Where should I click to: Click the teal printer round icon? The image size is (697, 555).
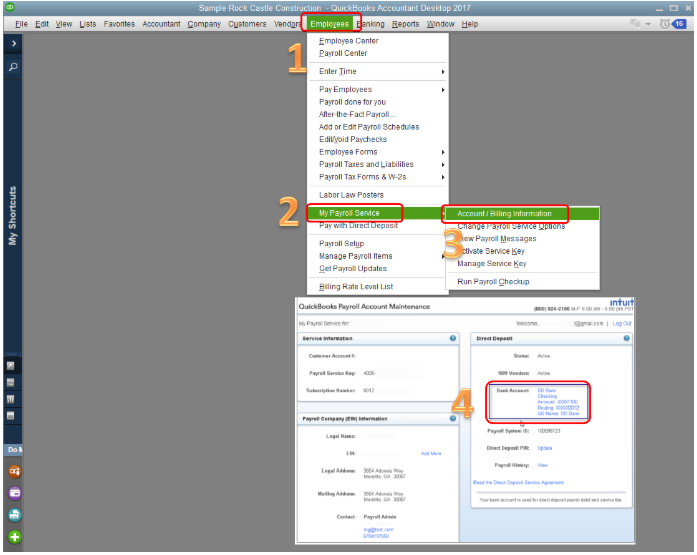click(x=14, y=515)
